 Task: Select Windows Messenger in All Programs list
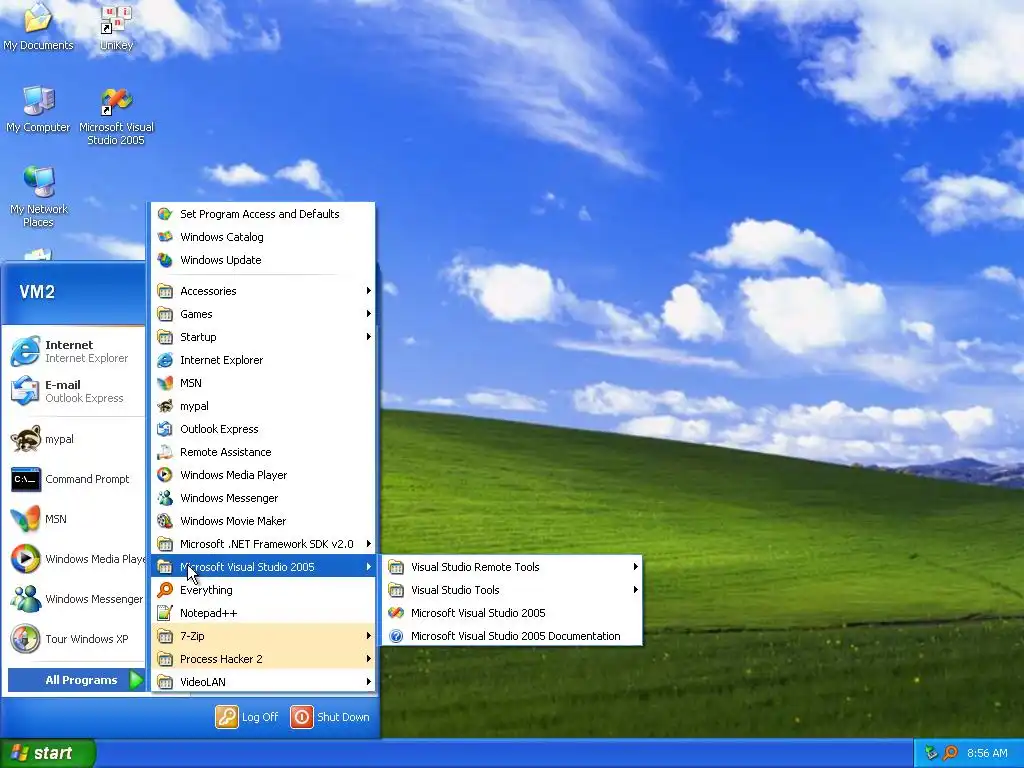click(263, 498)
